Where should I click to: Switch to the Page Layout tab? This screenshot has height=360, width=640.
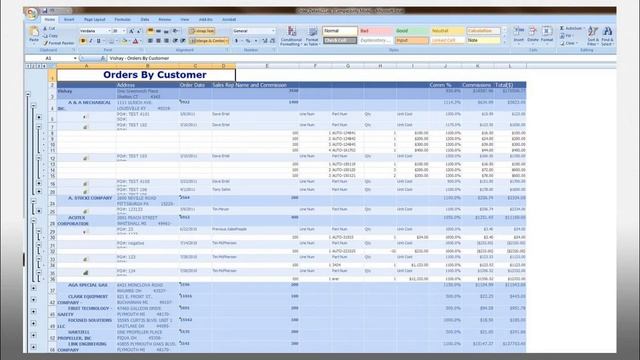point(94,20)
